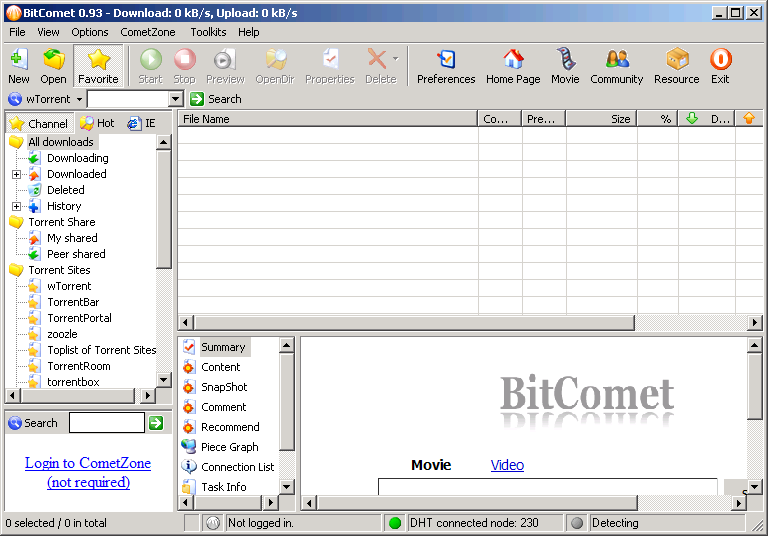
Task: Click the New torrent toolbar icon
Action: [x=18, y=66]
